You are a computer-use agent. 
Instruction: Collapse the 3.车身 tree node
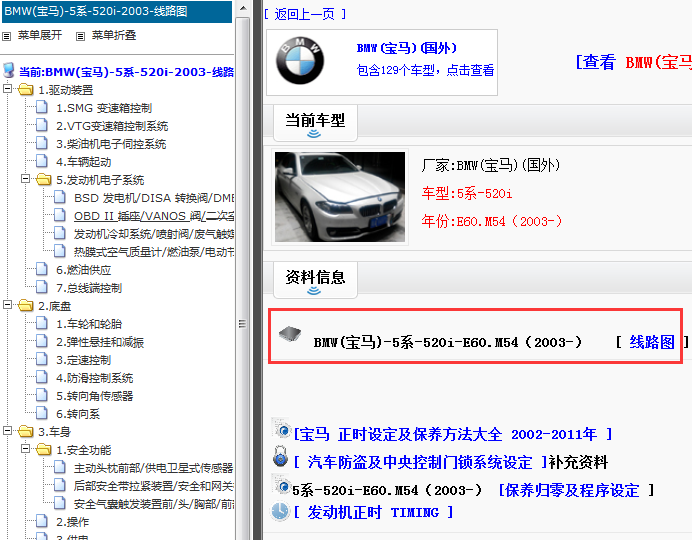coord(8,431)
